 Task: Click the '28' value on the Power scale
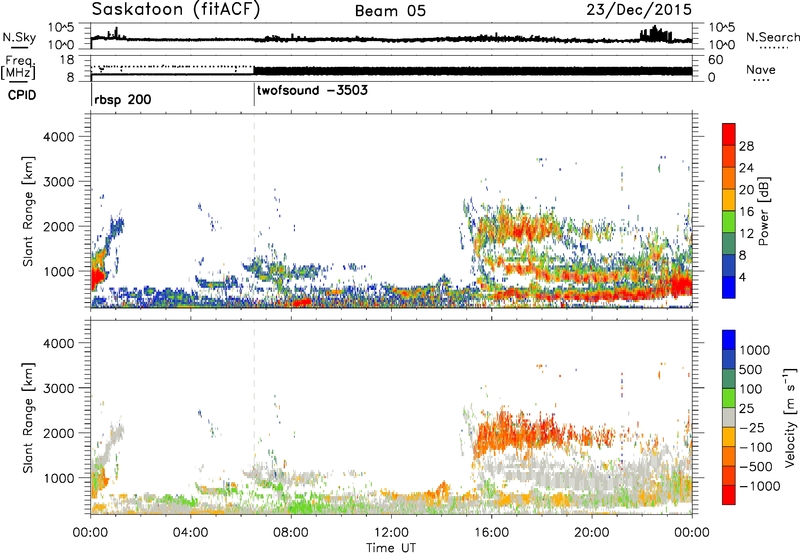coord(746,146)
